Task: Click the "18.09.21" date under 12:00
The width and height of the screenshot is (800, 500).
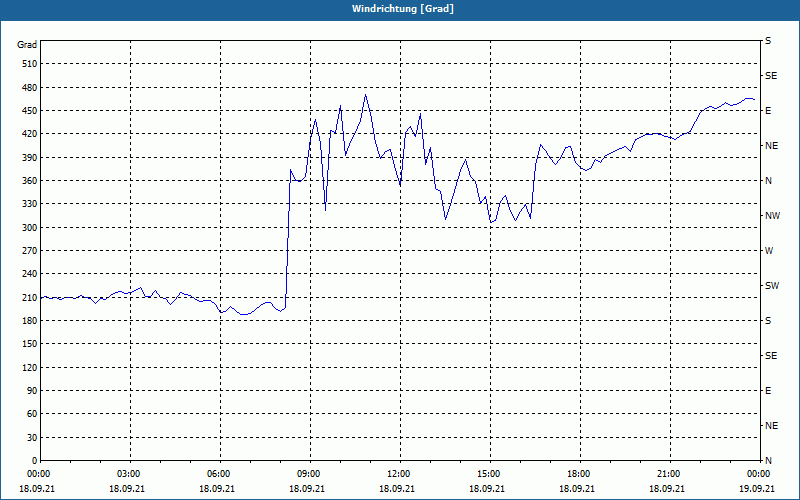Action: tap(397, 489)
